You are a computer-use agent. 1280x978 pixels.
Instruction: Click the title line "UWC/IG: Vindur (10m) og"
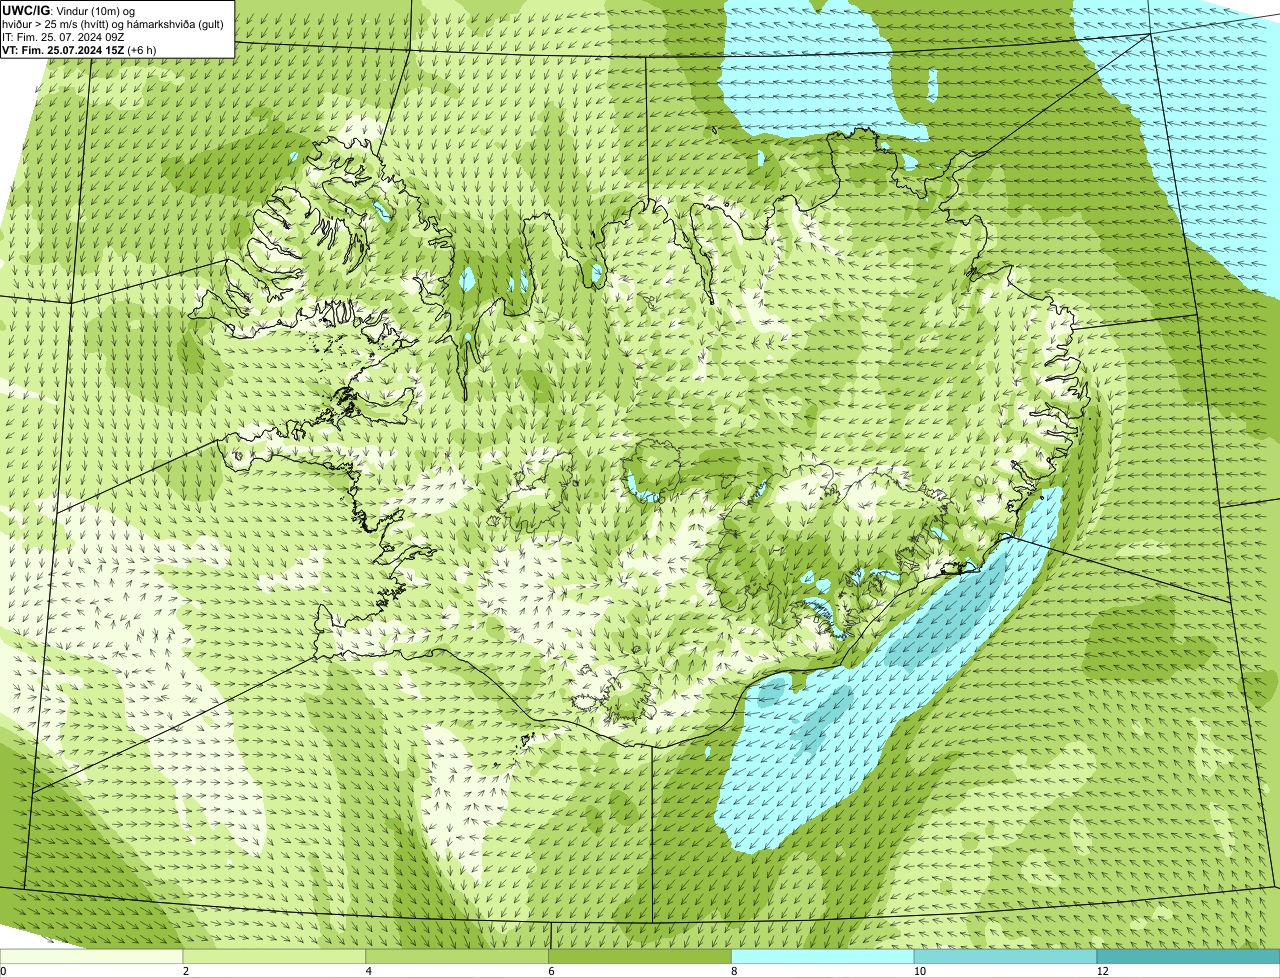69,11
